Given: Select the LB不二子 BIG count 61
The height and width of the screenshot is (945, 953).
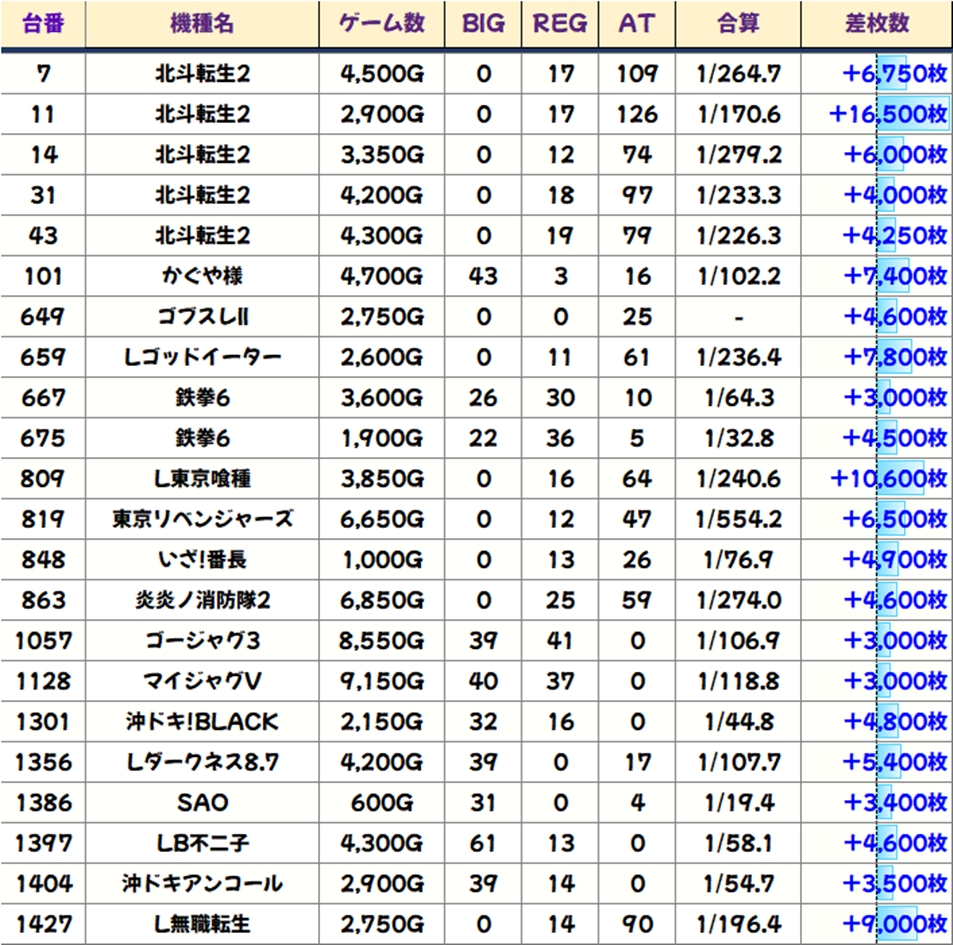Looking at the screenshot, I should point(483,843).
